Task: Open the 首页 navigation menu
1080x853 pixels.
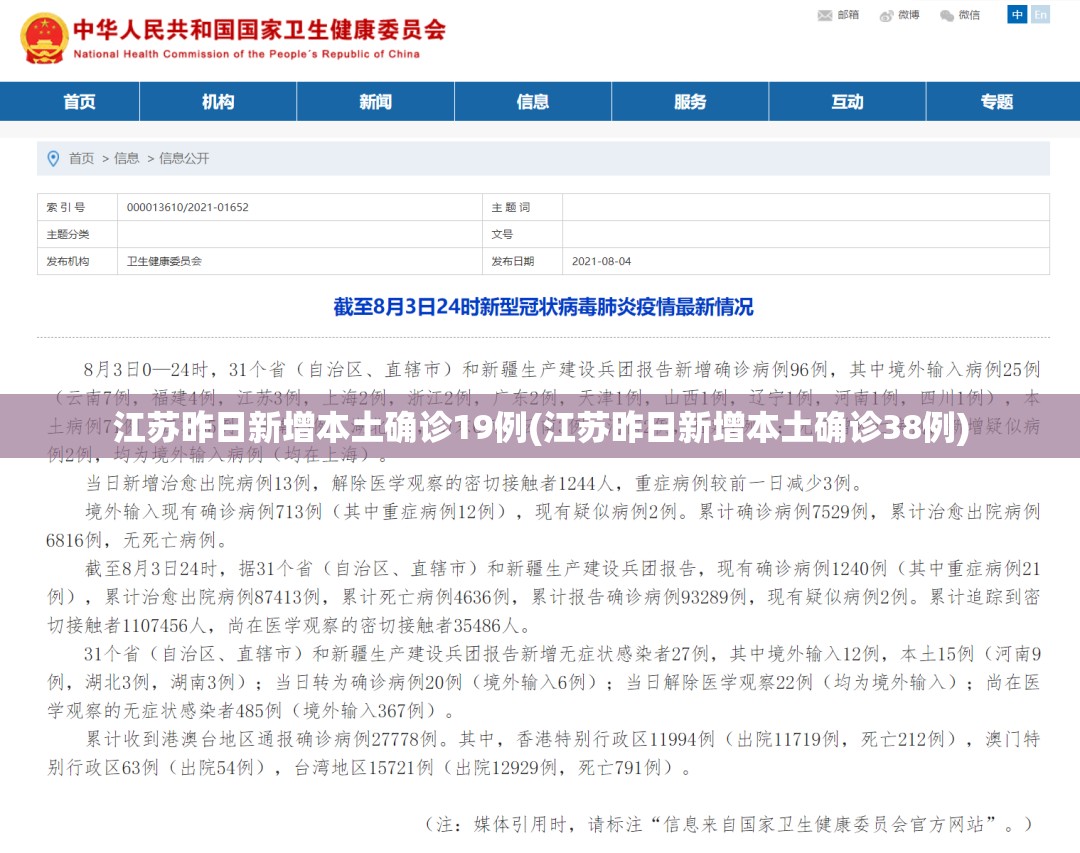Action: coord(79,102)
